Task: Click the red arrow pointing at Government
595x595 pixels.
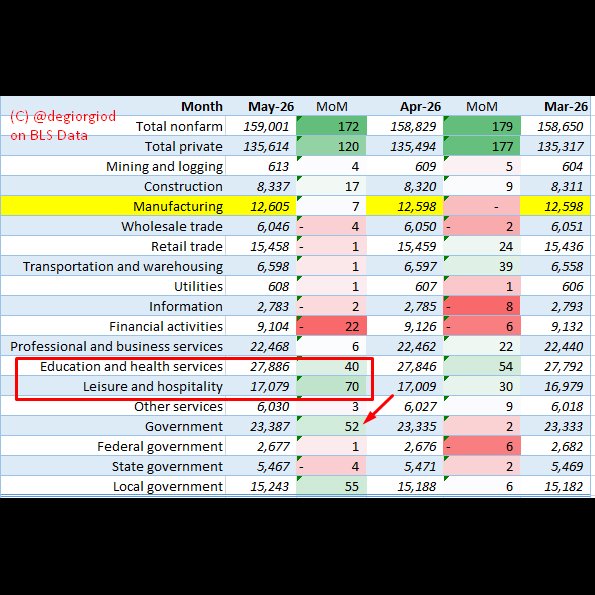Action: [378, 409]
